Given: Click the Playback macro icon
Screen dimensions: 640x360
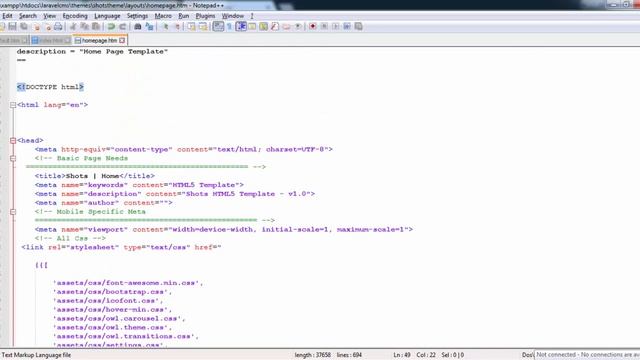Looking at the screenshot, I should (x=336, y=27).
